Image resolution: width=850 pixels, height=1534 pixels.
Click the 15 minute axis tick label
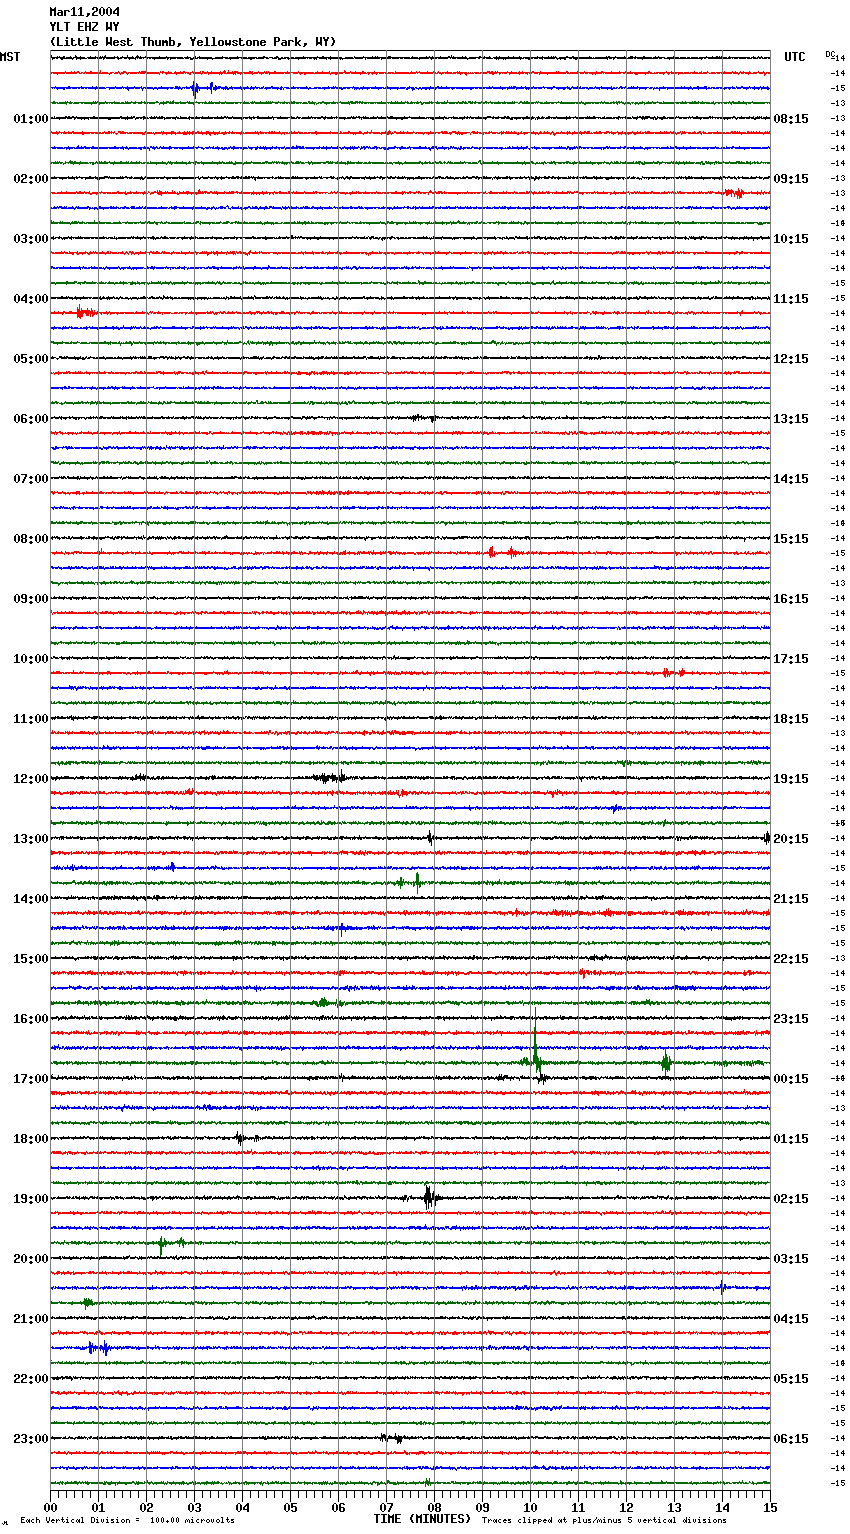(770, 1507)
